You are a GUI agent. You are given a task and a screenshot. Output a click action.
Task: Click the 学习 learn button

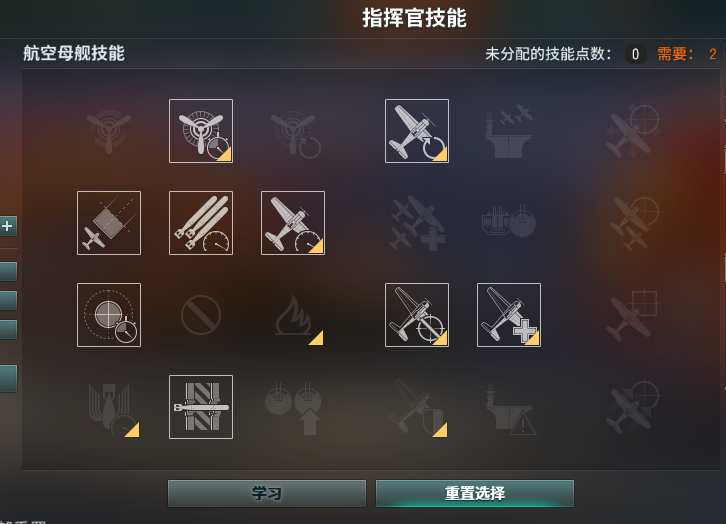(267, 493)
